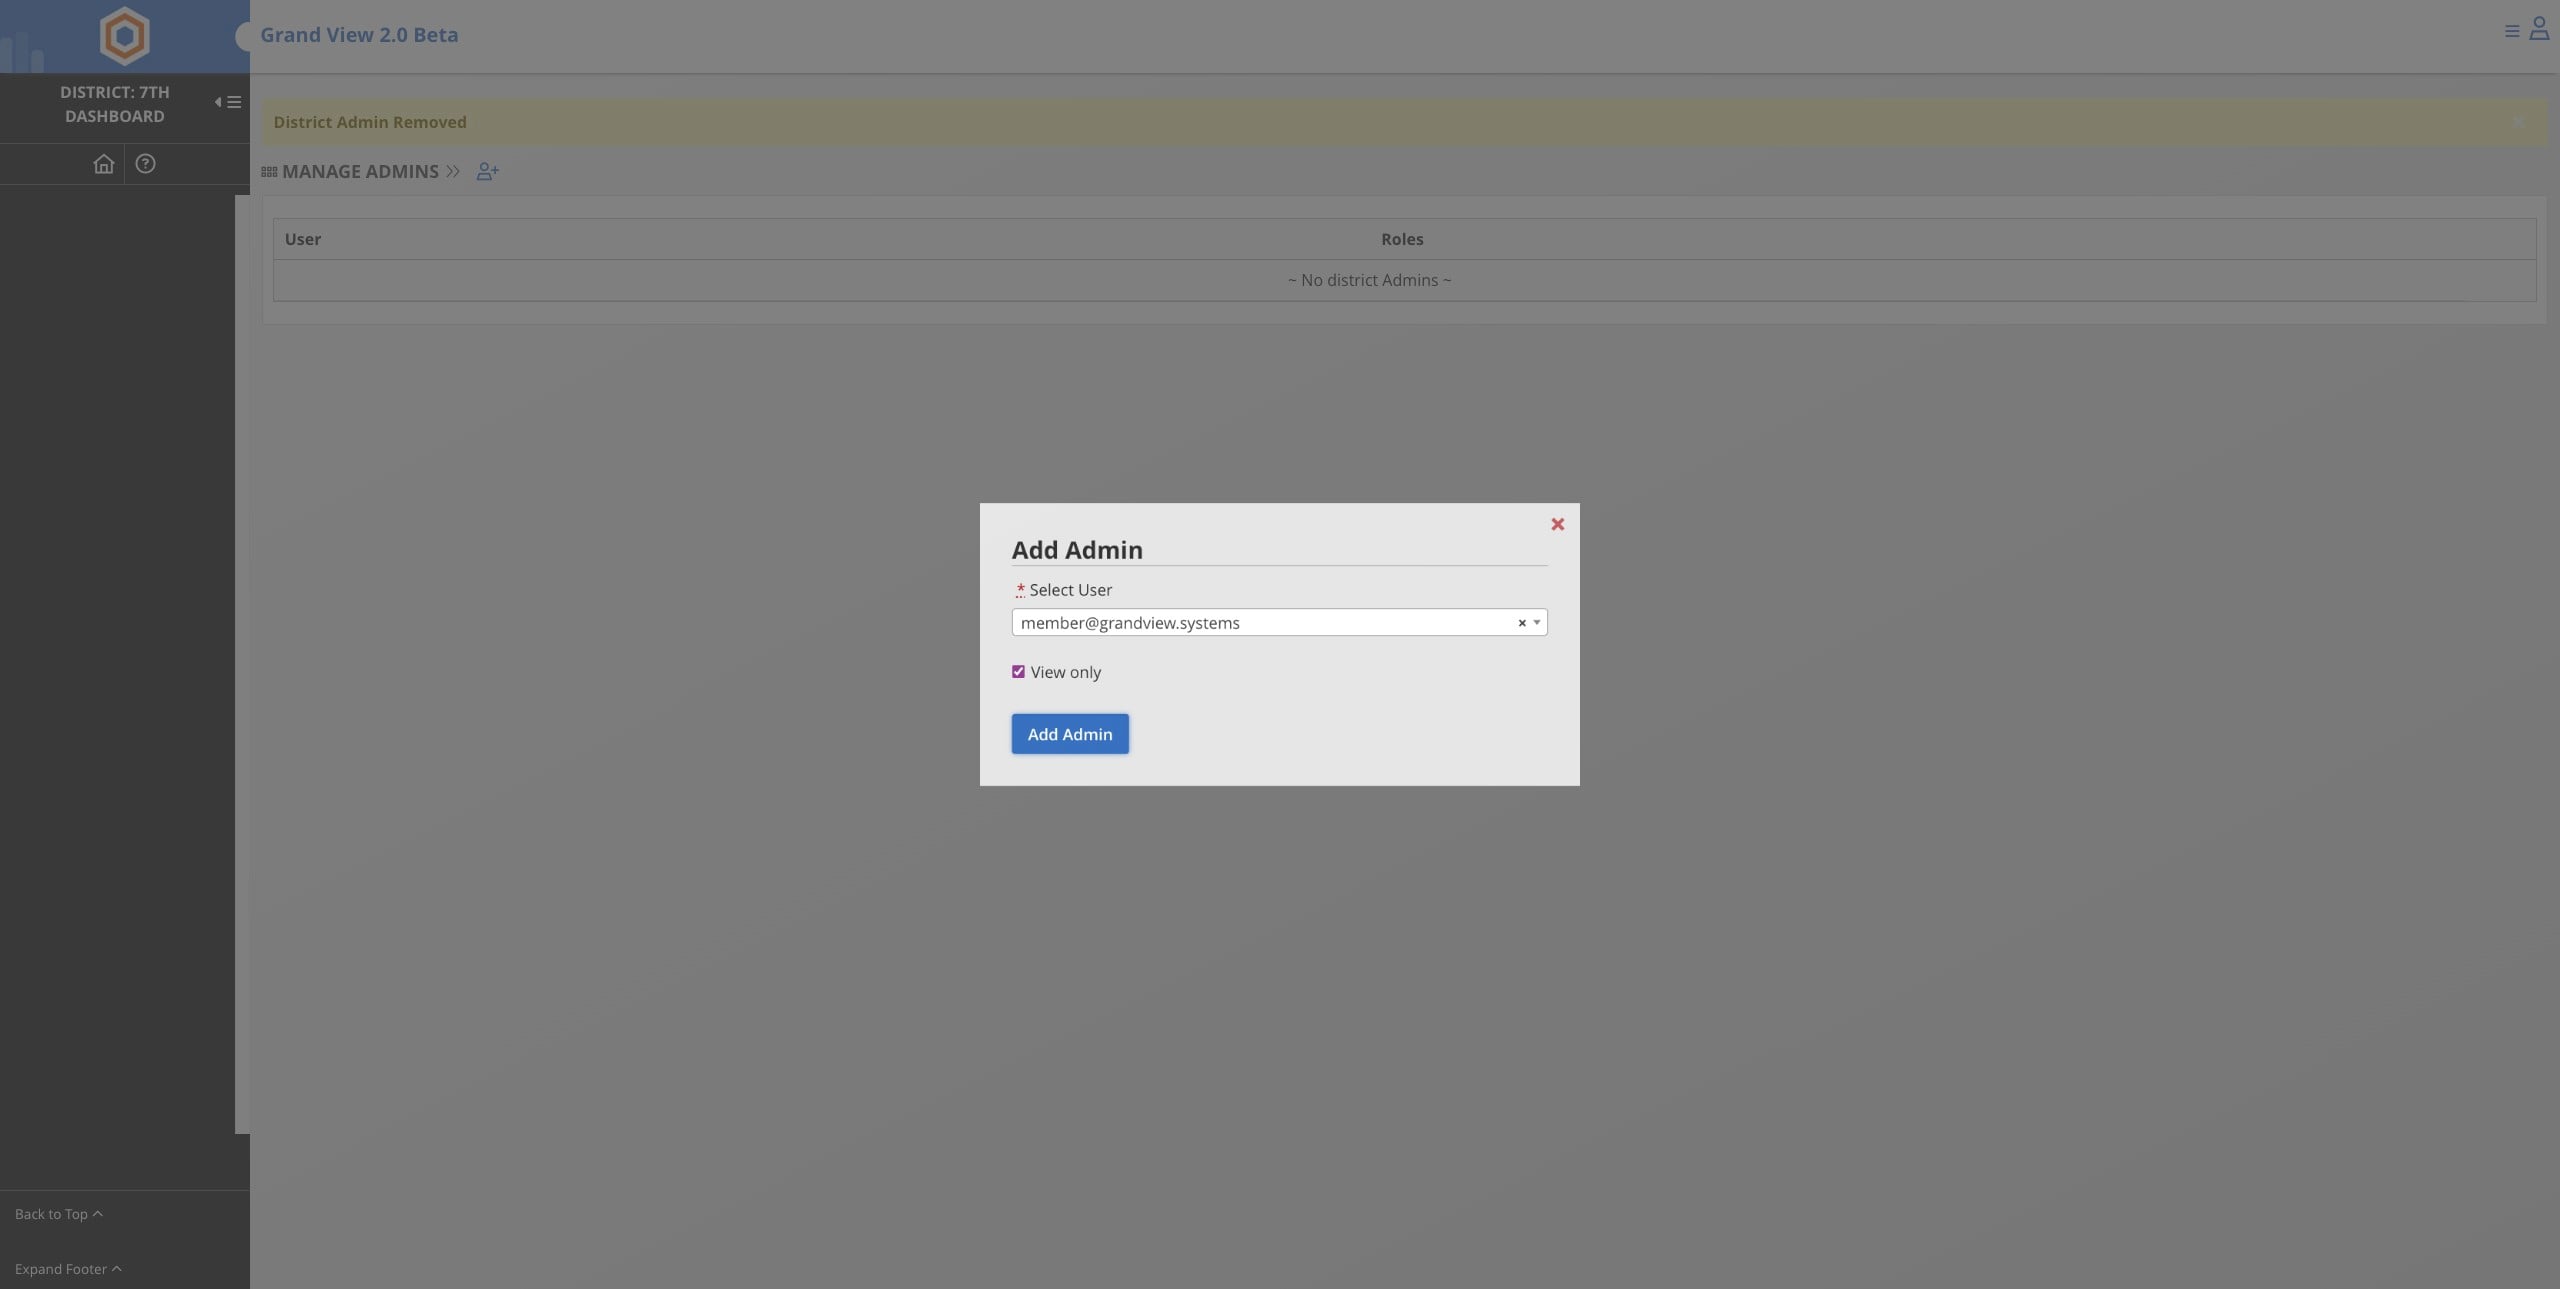The image size is (2560, 1289).
Task: Click Expand Footer link
Action: 68,1269
